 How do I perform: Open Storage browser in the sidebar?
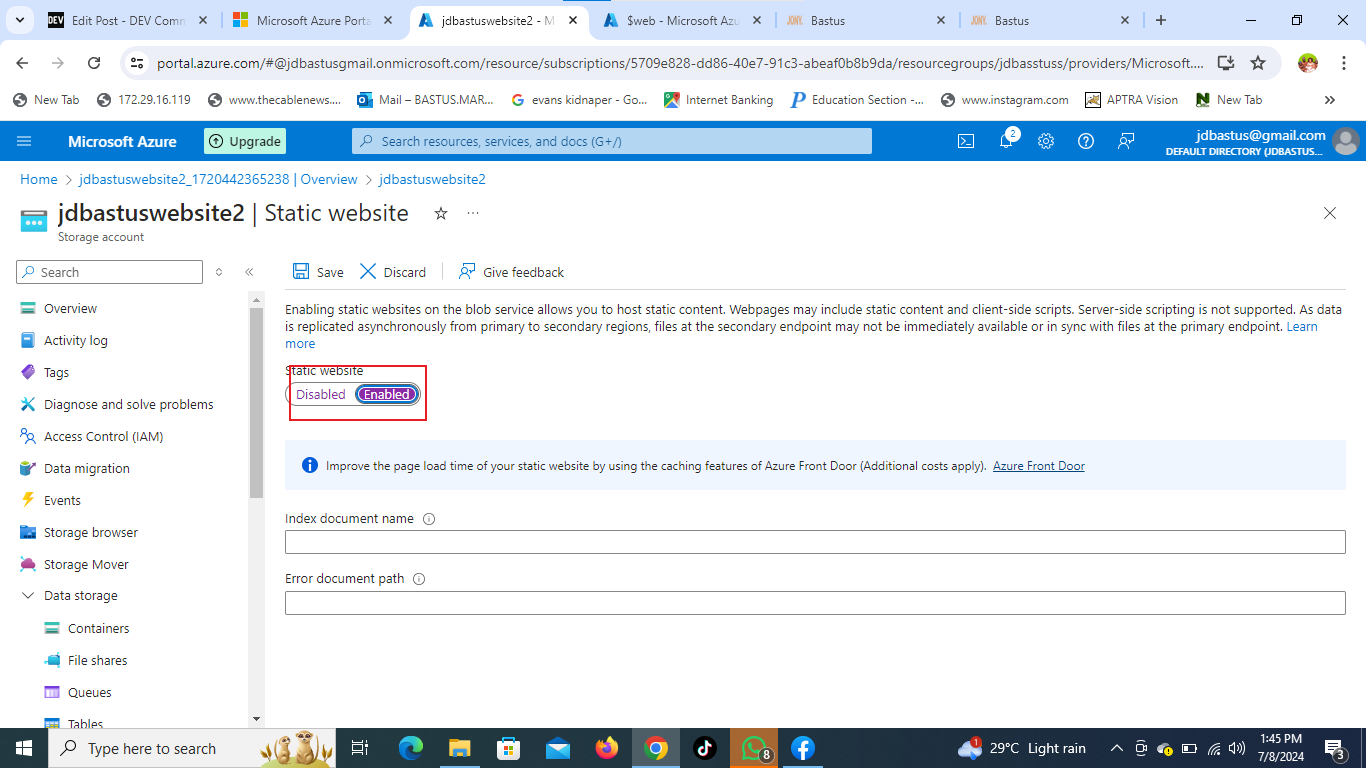point(90,533)
